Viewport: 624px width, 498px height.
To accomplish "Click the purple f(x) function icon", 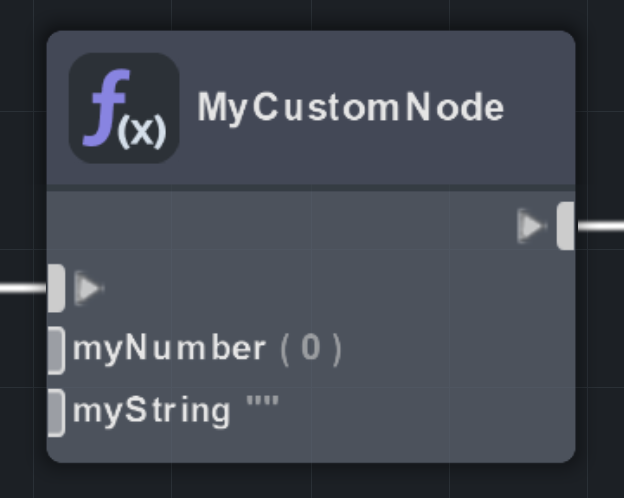I will pyautogui.click(x=123, y=108).
